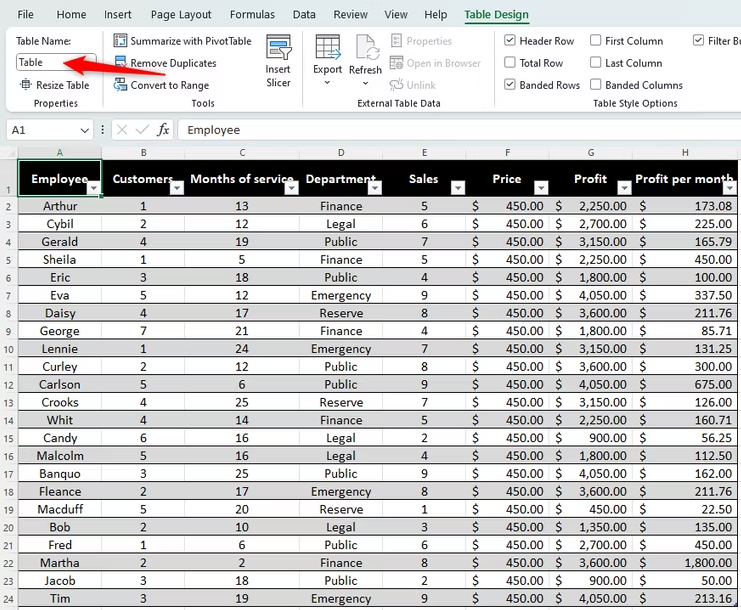
Task: Click Summarize with PivotTable icon
Action: (120, 41)
